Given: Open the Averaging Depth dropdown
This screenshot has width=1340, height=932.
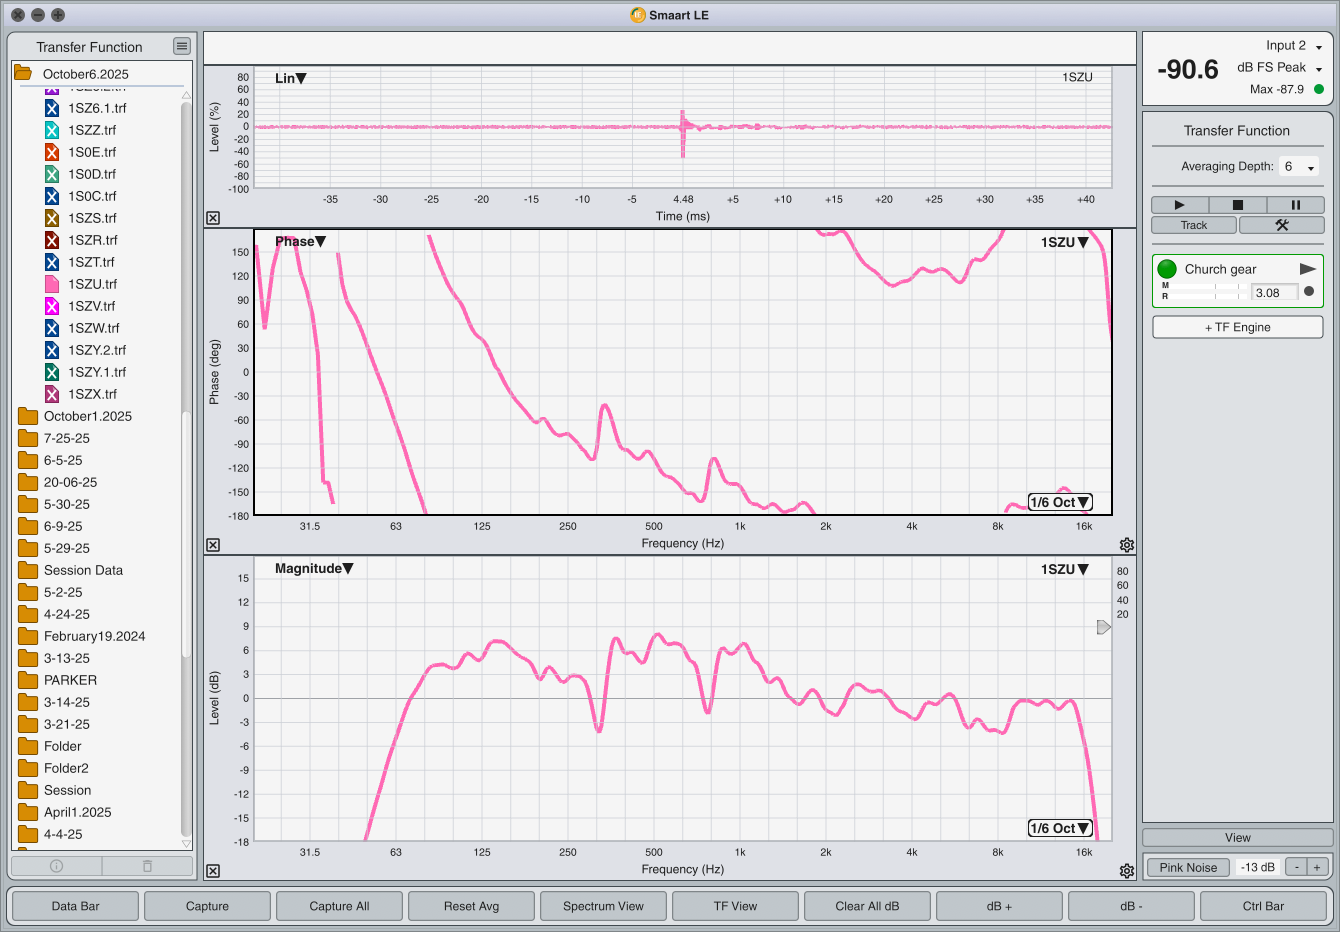Looking at the screenshot, I should pyautogui.click(x=1299, y=167).
